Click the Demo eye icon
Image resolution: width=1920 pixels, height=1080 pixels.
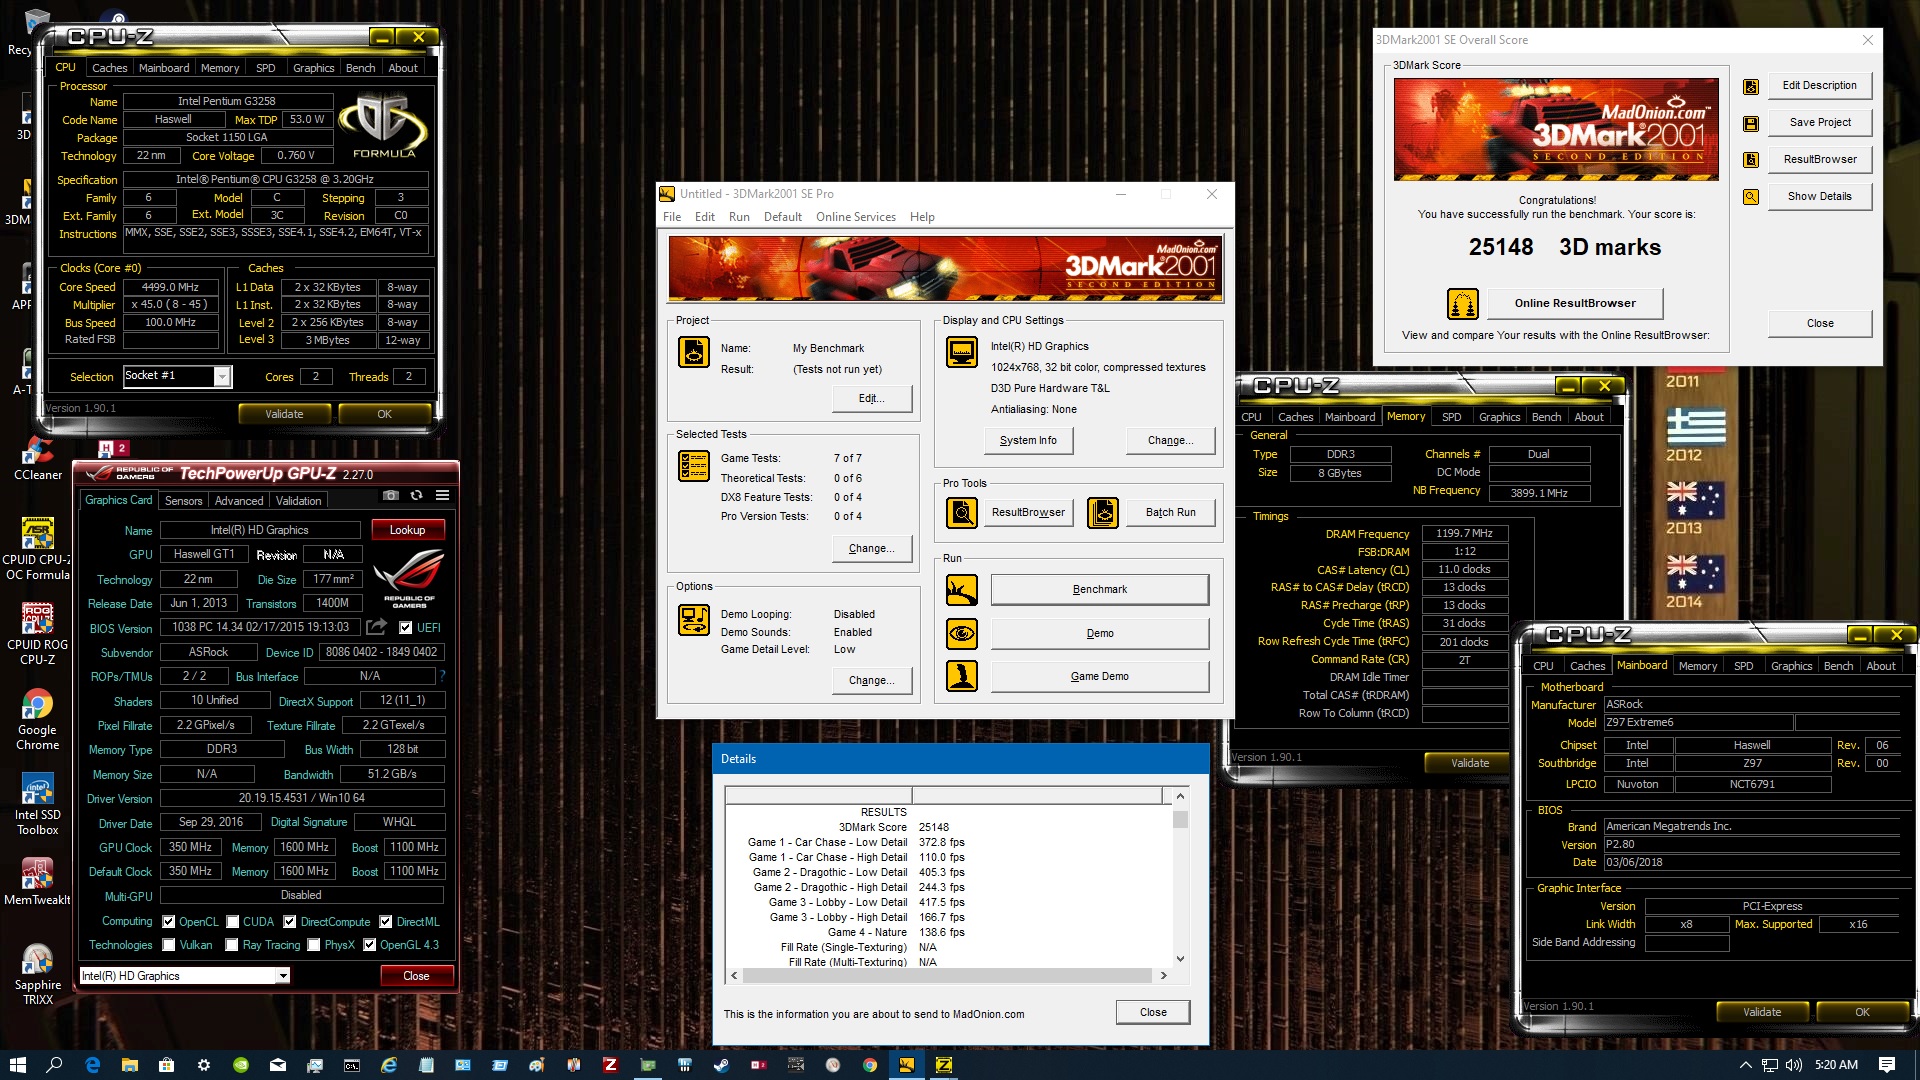[962, 633]
